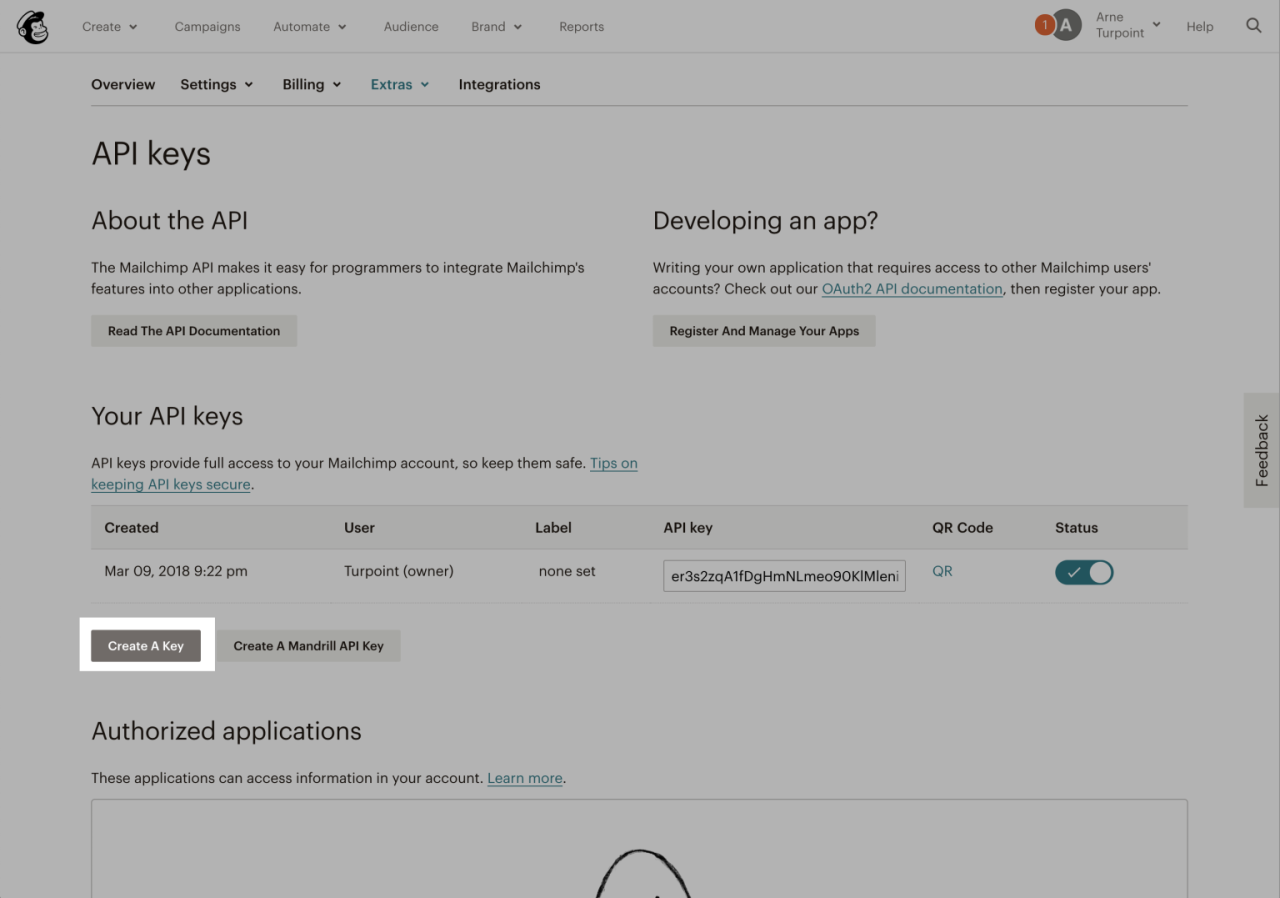1280x898 pixels.
Task: Open the Create dropdown menu
Action: [110, 27]
